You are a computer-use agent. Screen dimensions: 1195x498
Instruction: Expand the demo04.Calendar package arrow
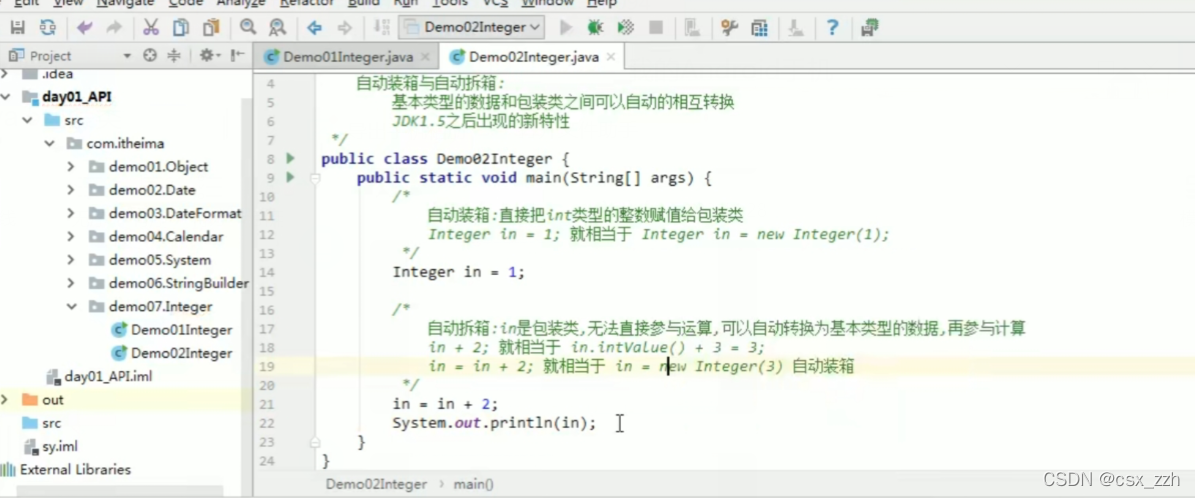[71, 236]
